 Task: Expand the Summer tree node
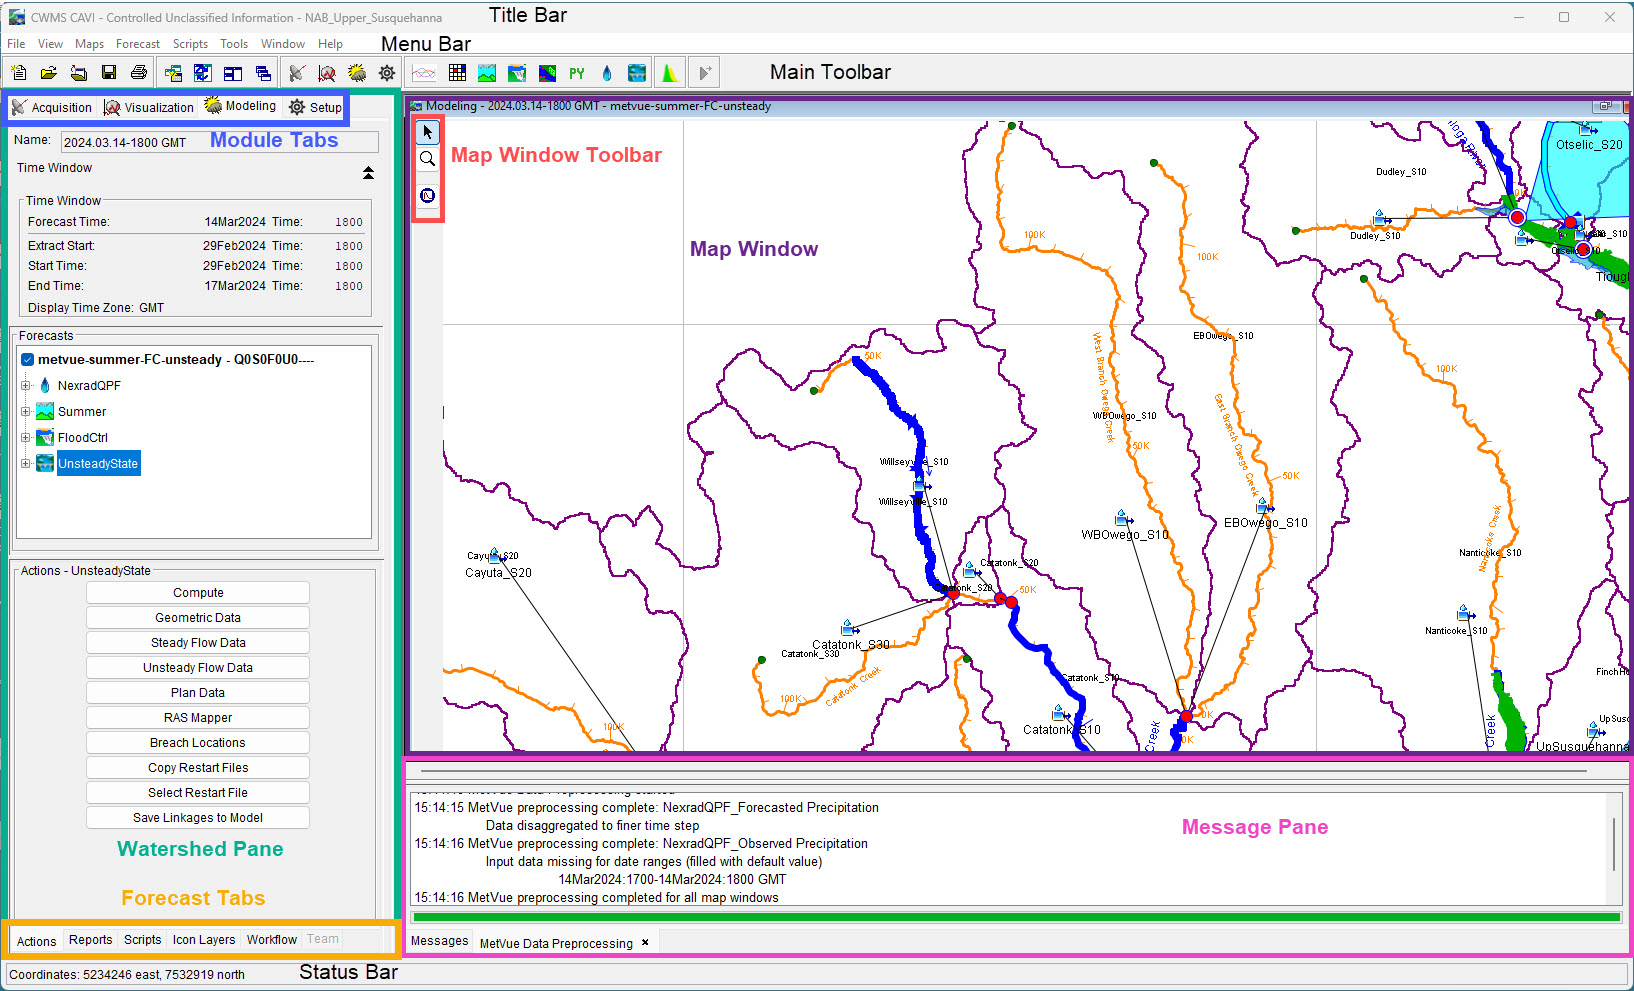click(x=26, y=411)
